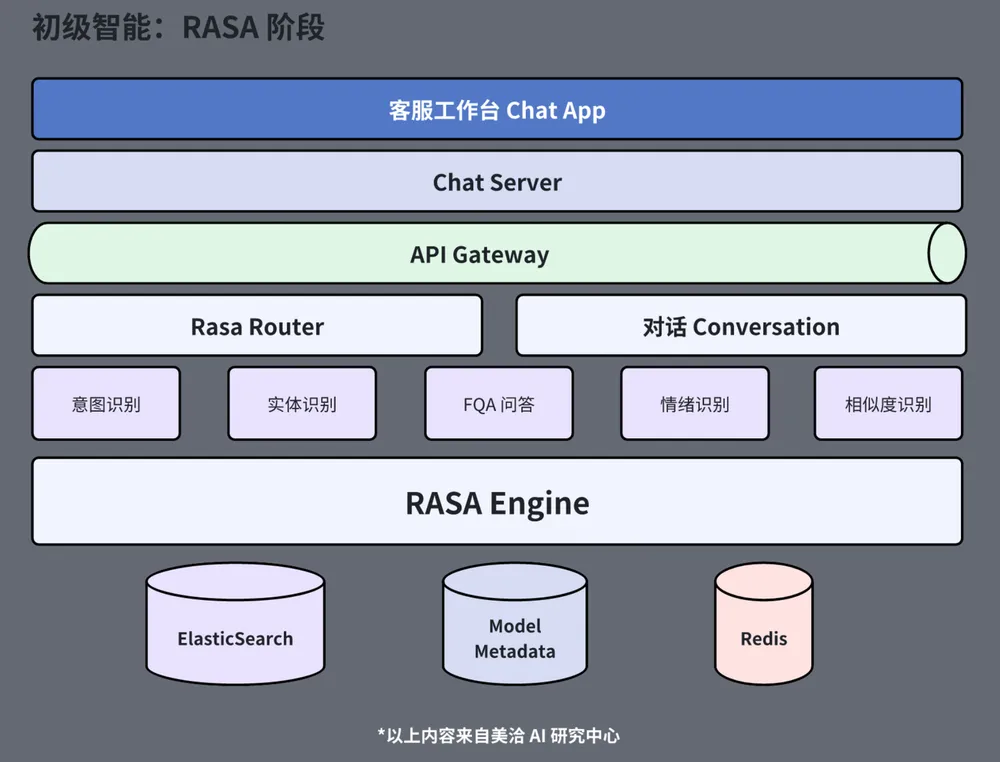
Task: Click the 实体识别 module box
Action: pyautogui.click(x=302, y=404)
